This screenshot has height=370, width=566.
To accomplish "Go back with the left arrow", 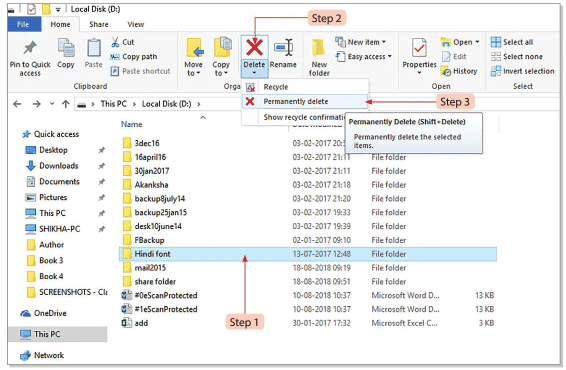I will coord(17,104).
